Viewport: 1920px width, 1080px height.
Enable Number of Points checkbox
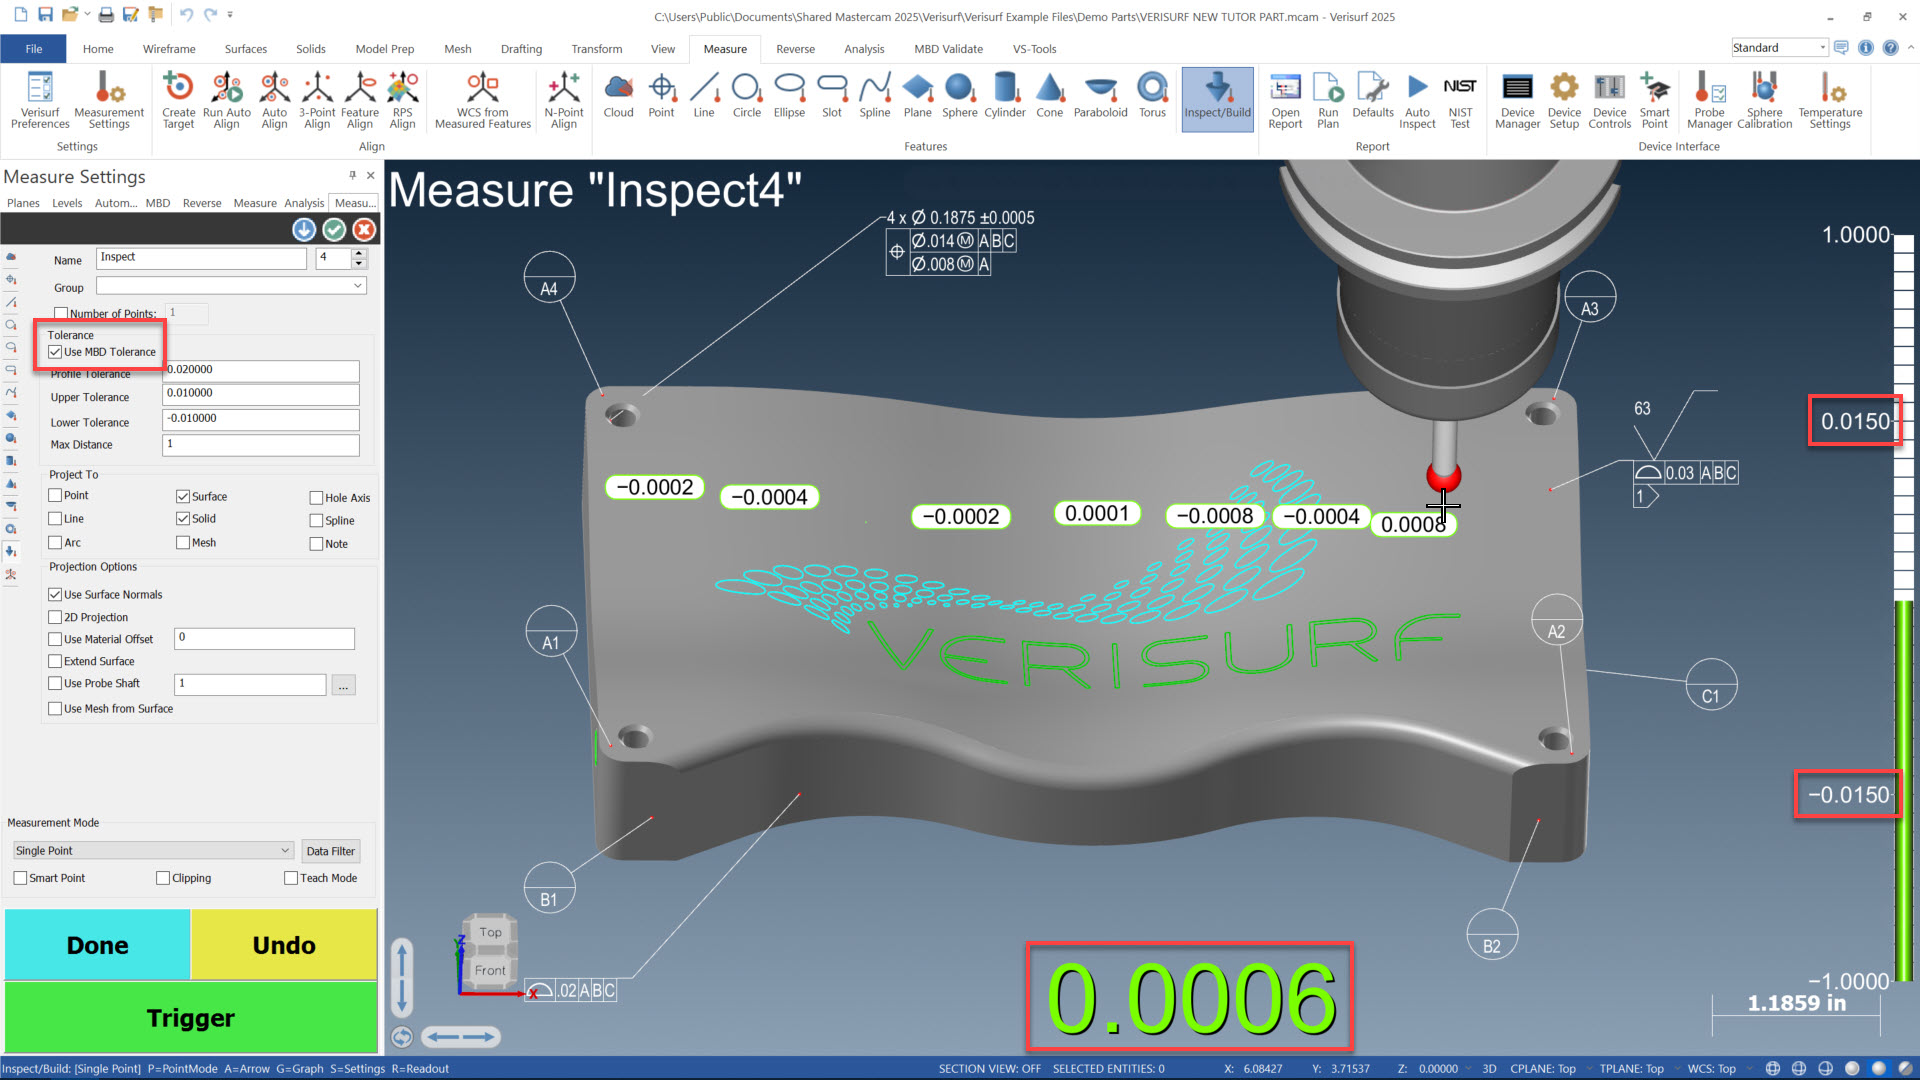point(61,314)
